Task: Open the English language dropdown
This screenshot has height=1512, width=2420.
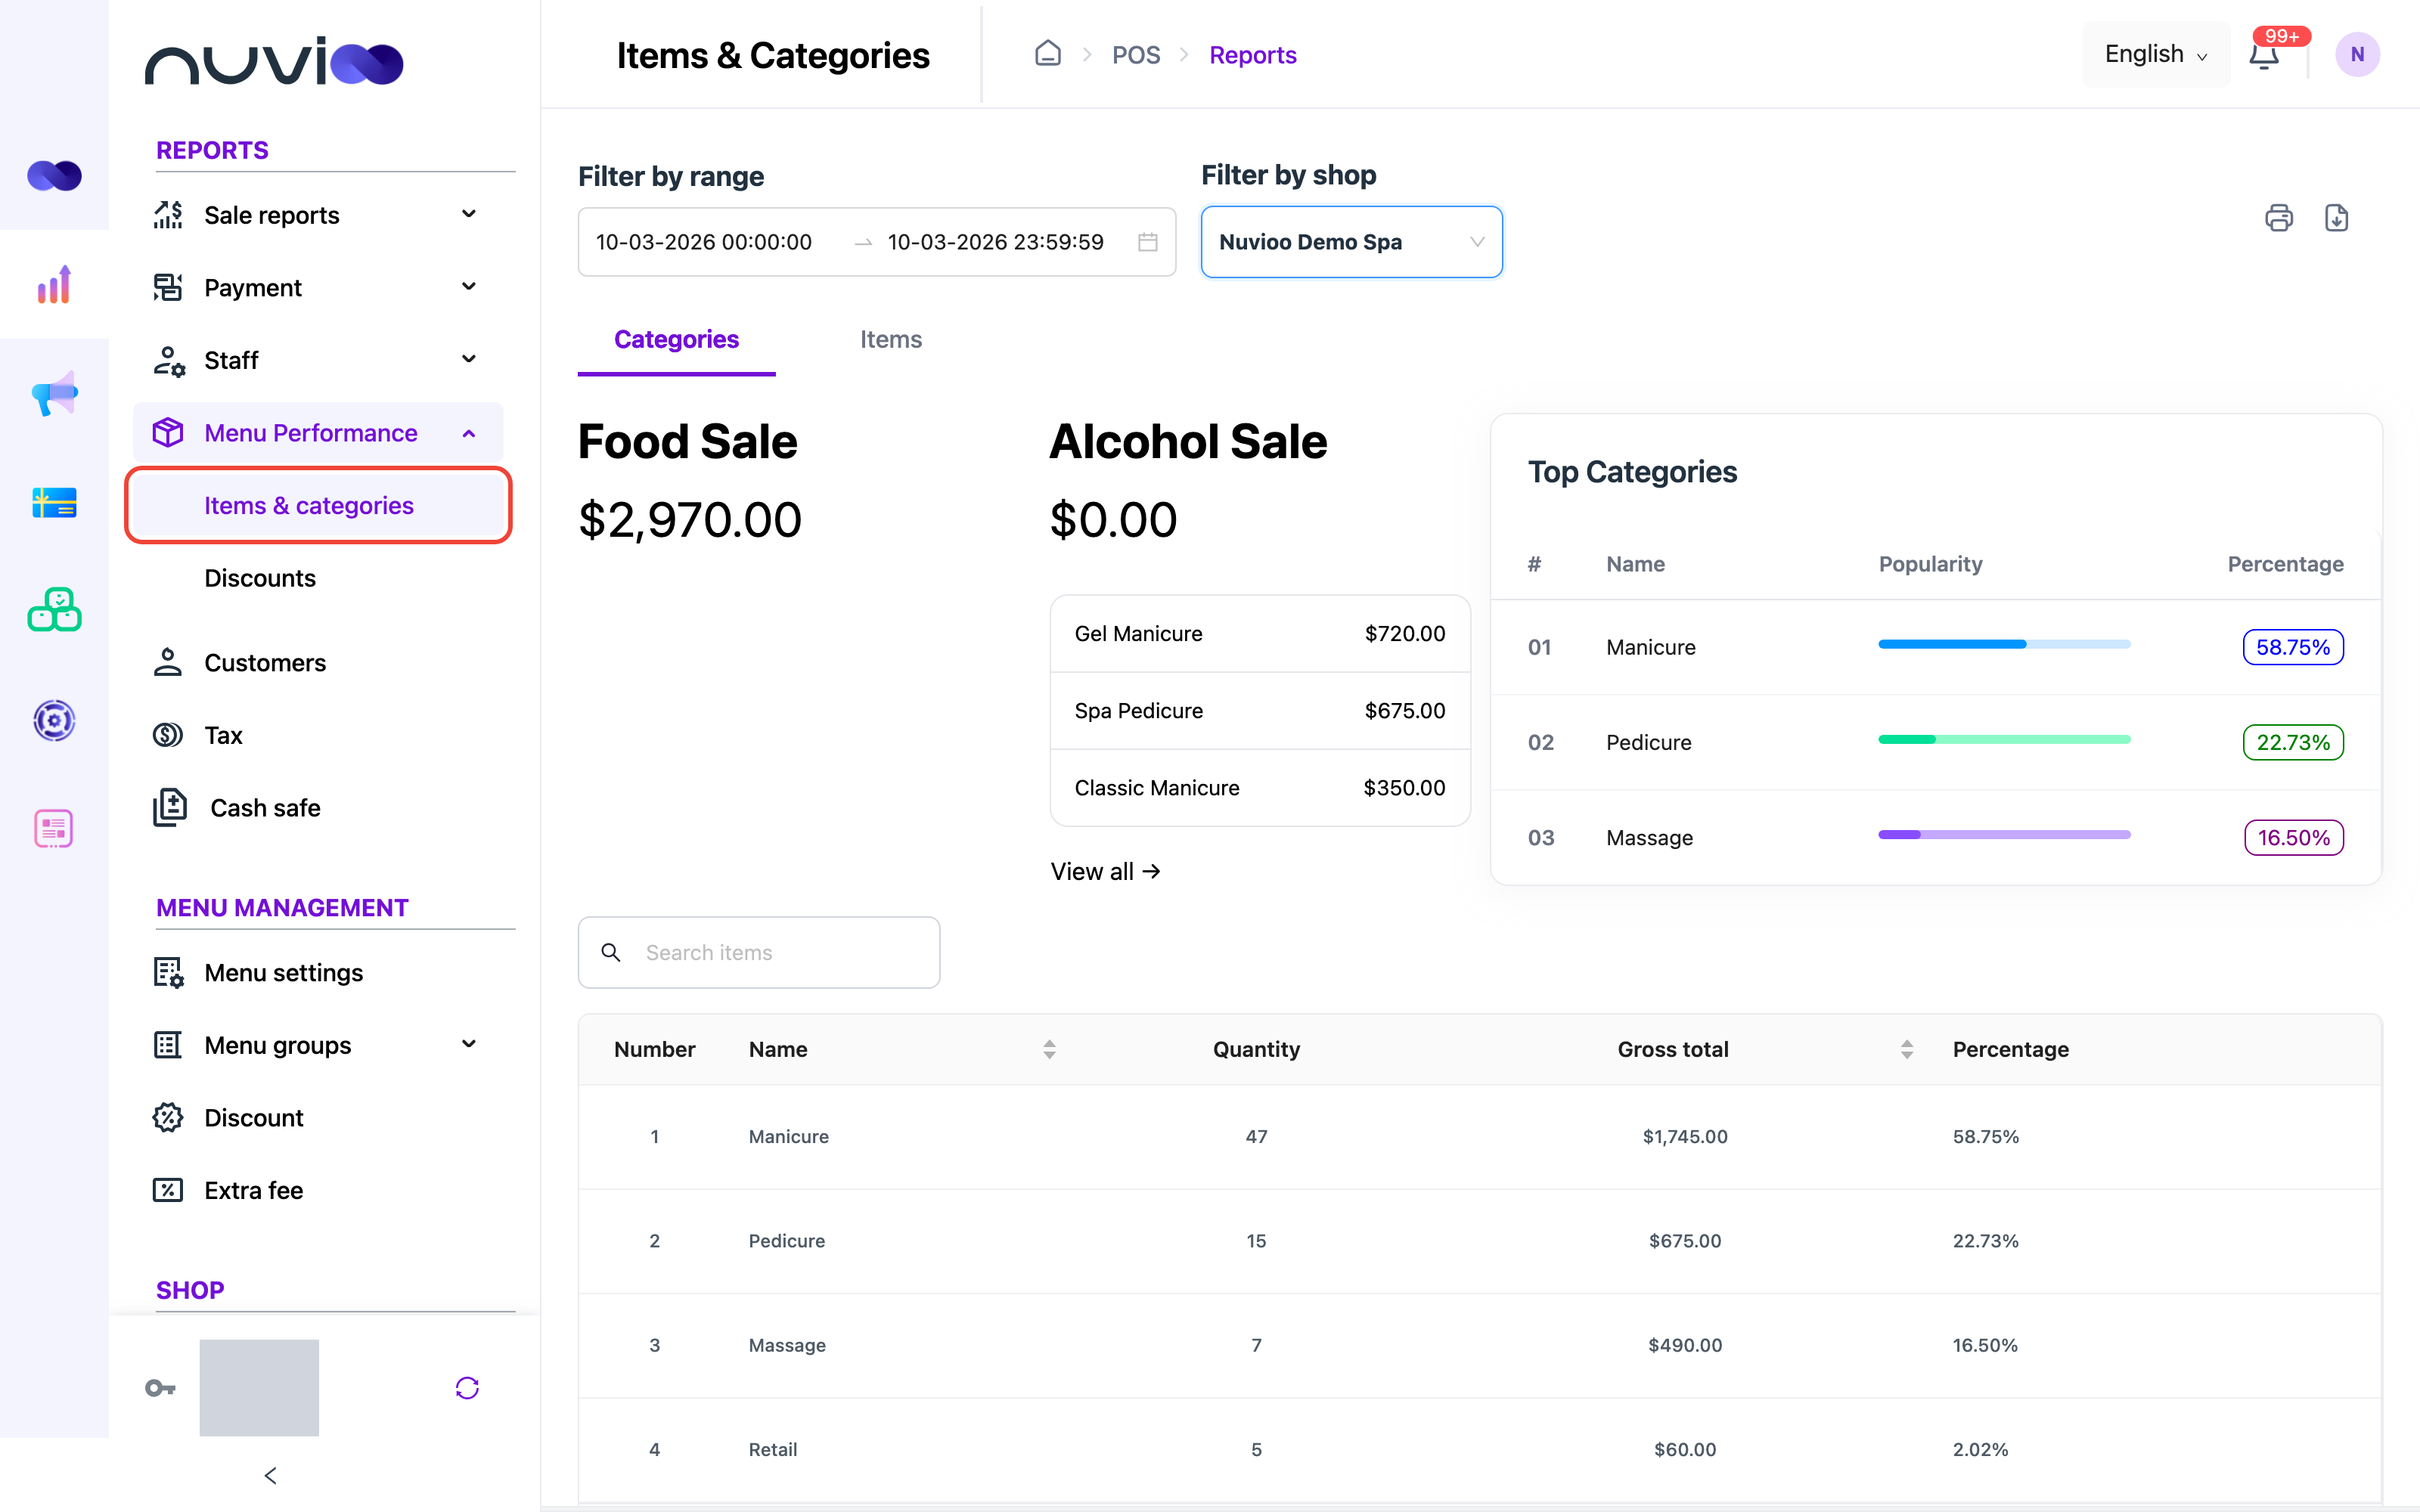Action: pyautogui.click(x=2156, y=54)
